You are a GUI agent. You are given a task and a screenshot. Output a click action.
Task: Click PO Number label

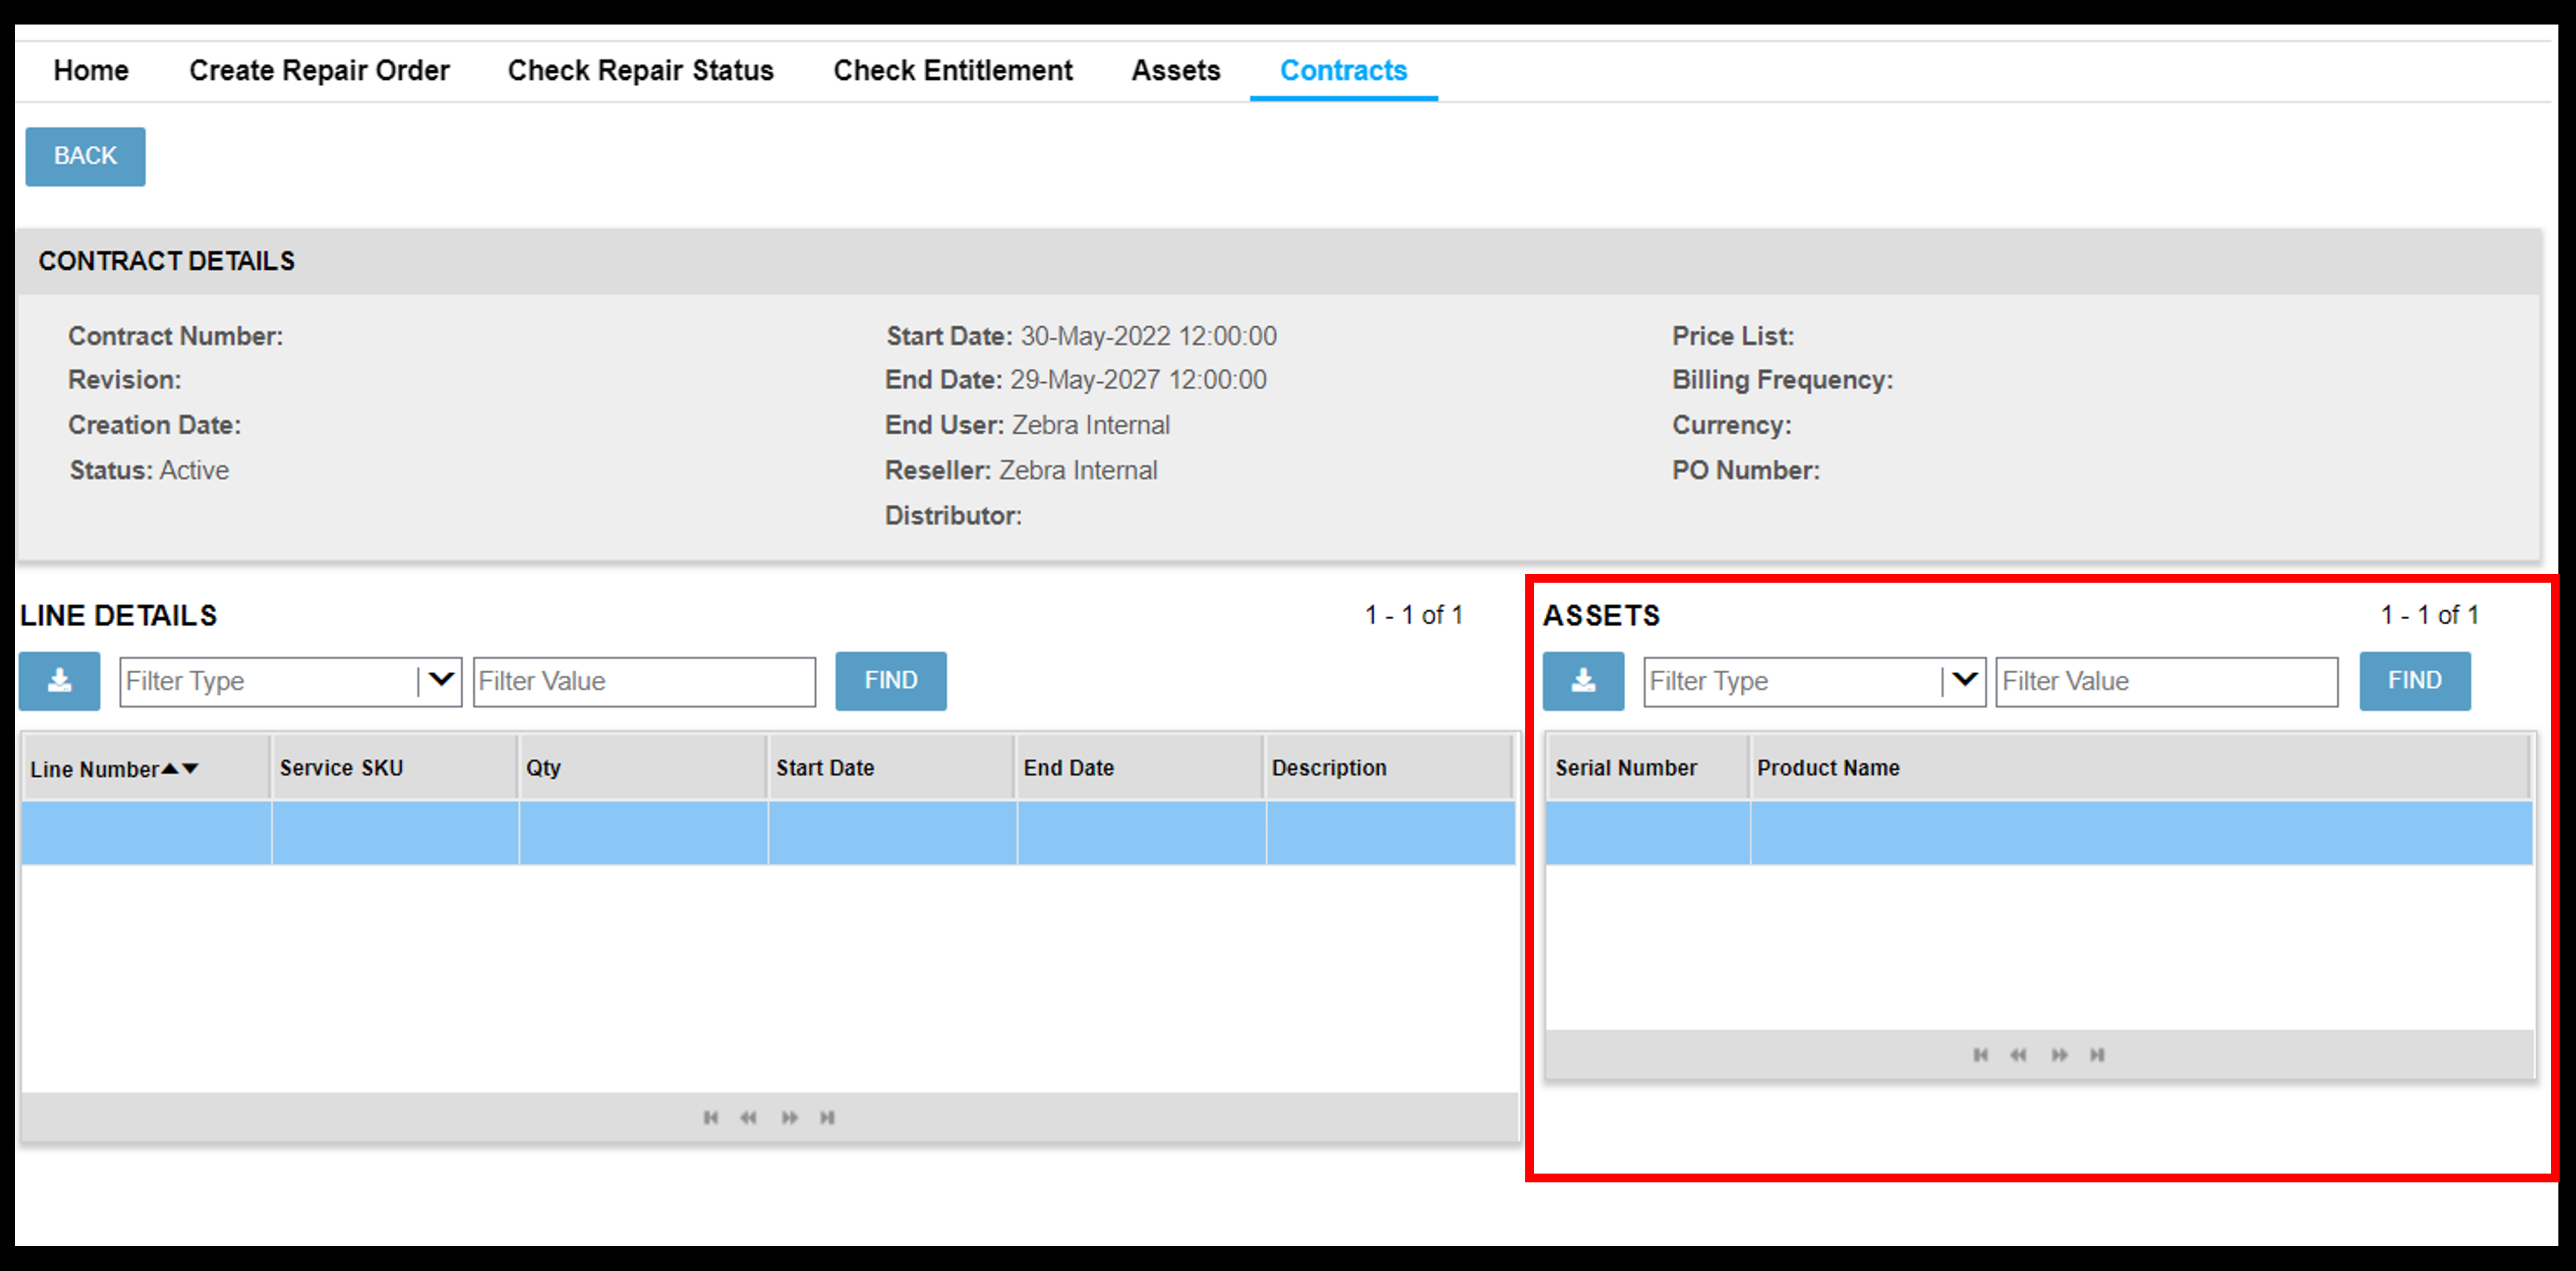tap(1746, 470)
